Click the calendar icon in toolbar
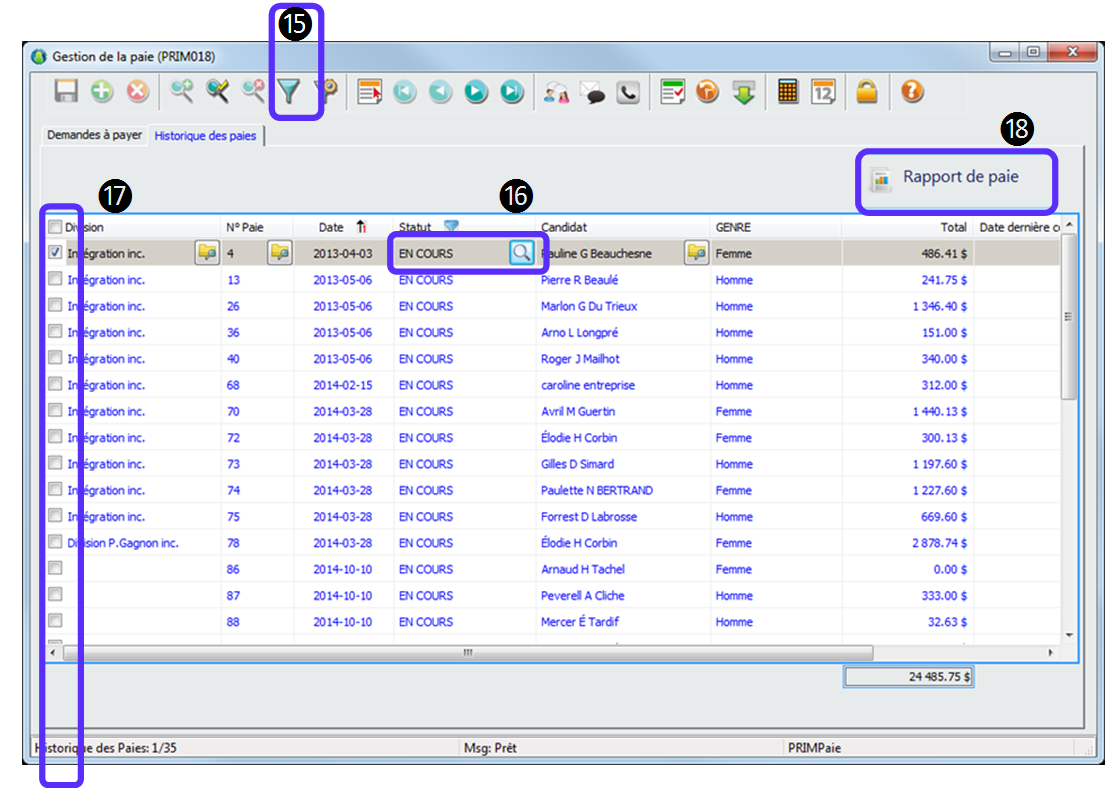 click(x=823, y=93)
